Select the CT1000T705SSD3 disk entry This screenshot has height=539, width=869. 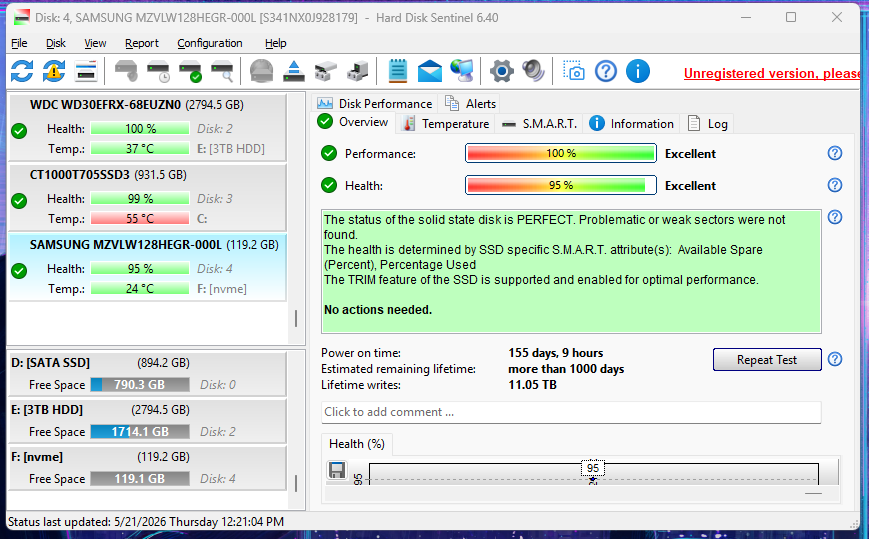147,197
